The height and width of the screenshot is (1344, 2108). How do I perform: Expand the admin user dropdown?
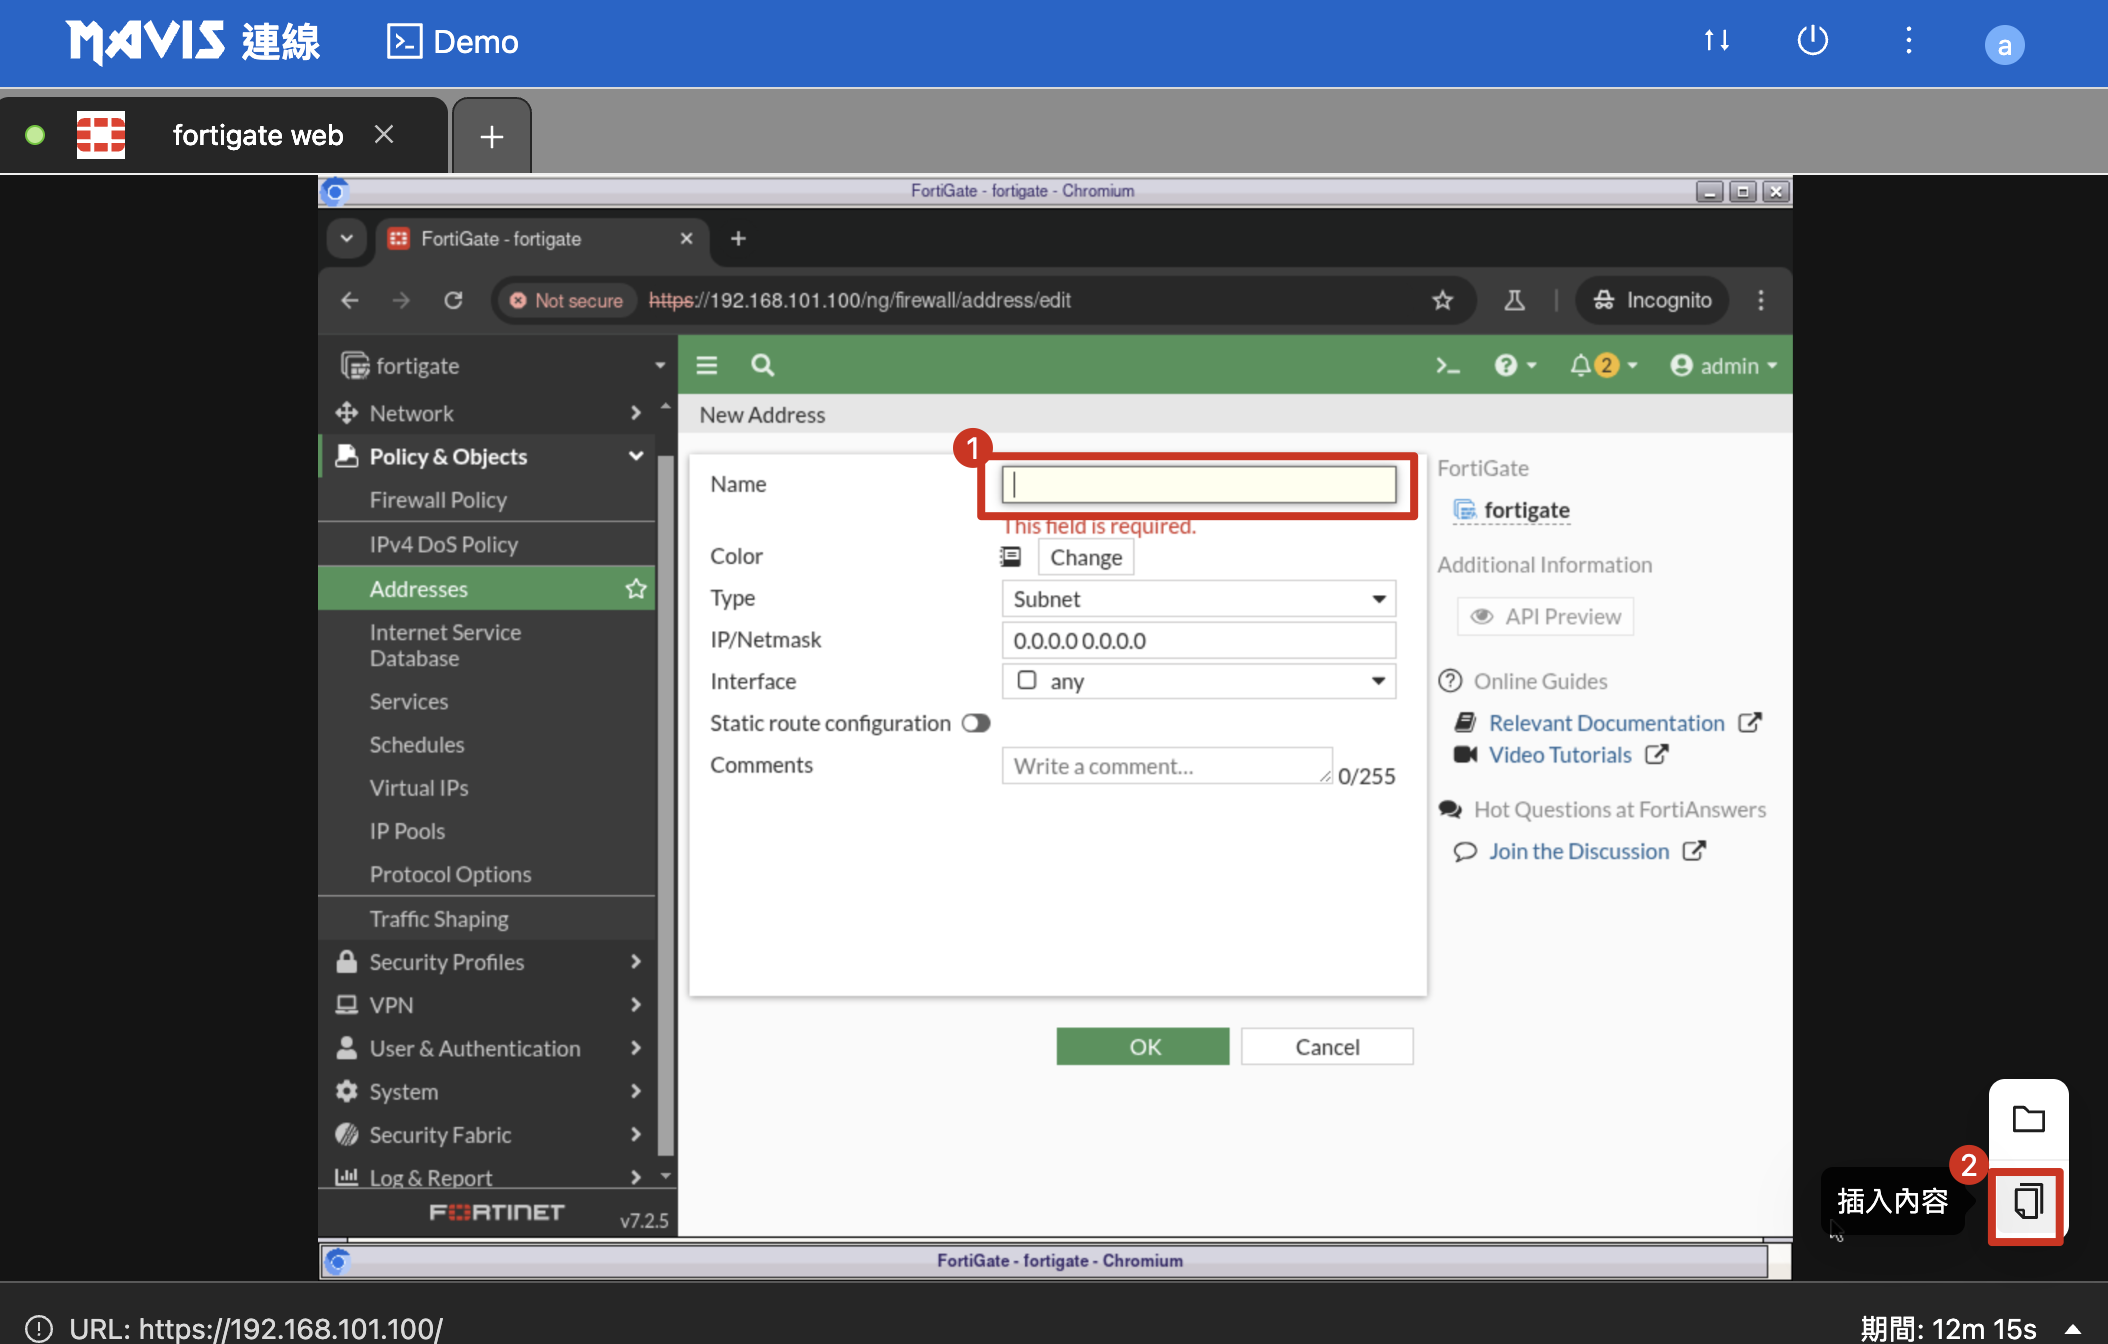(x=1724, y=366)
